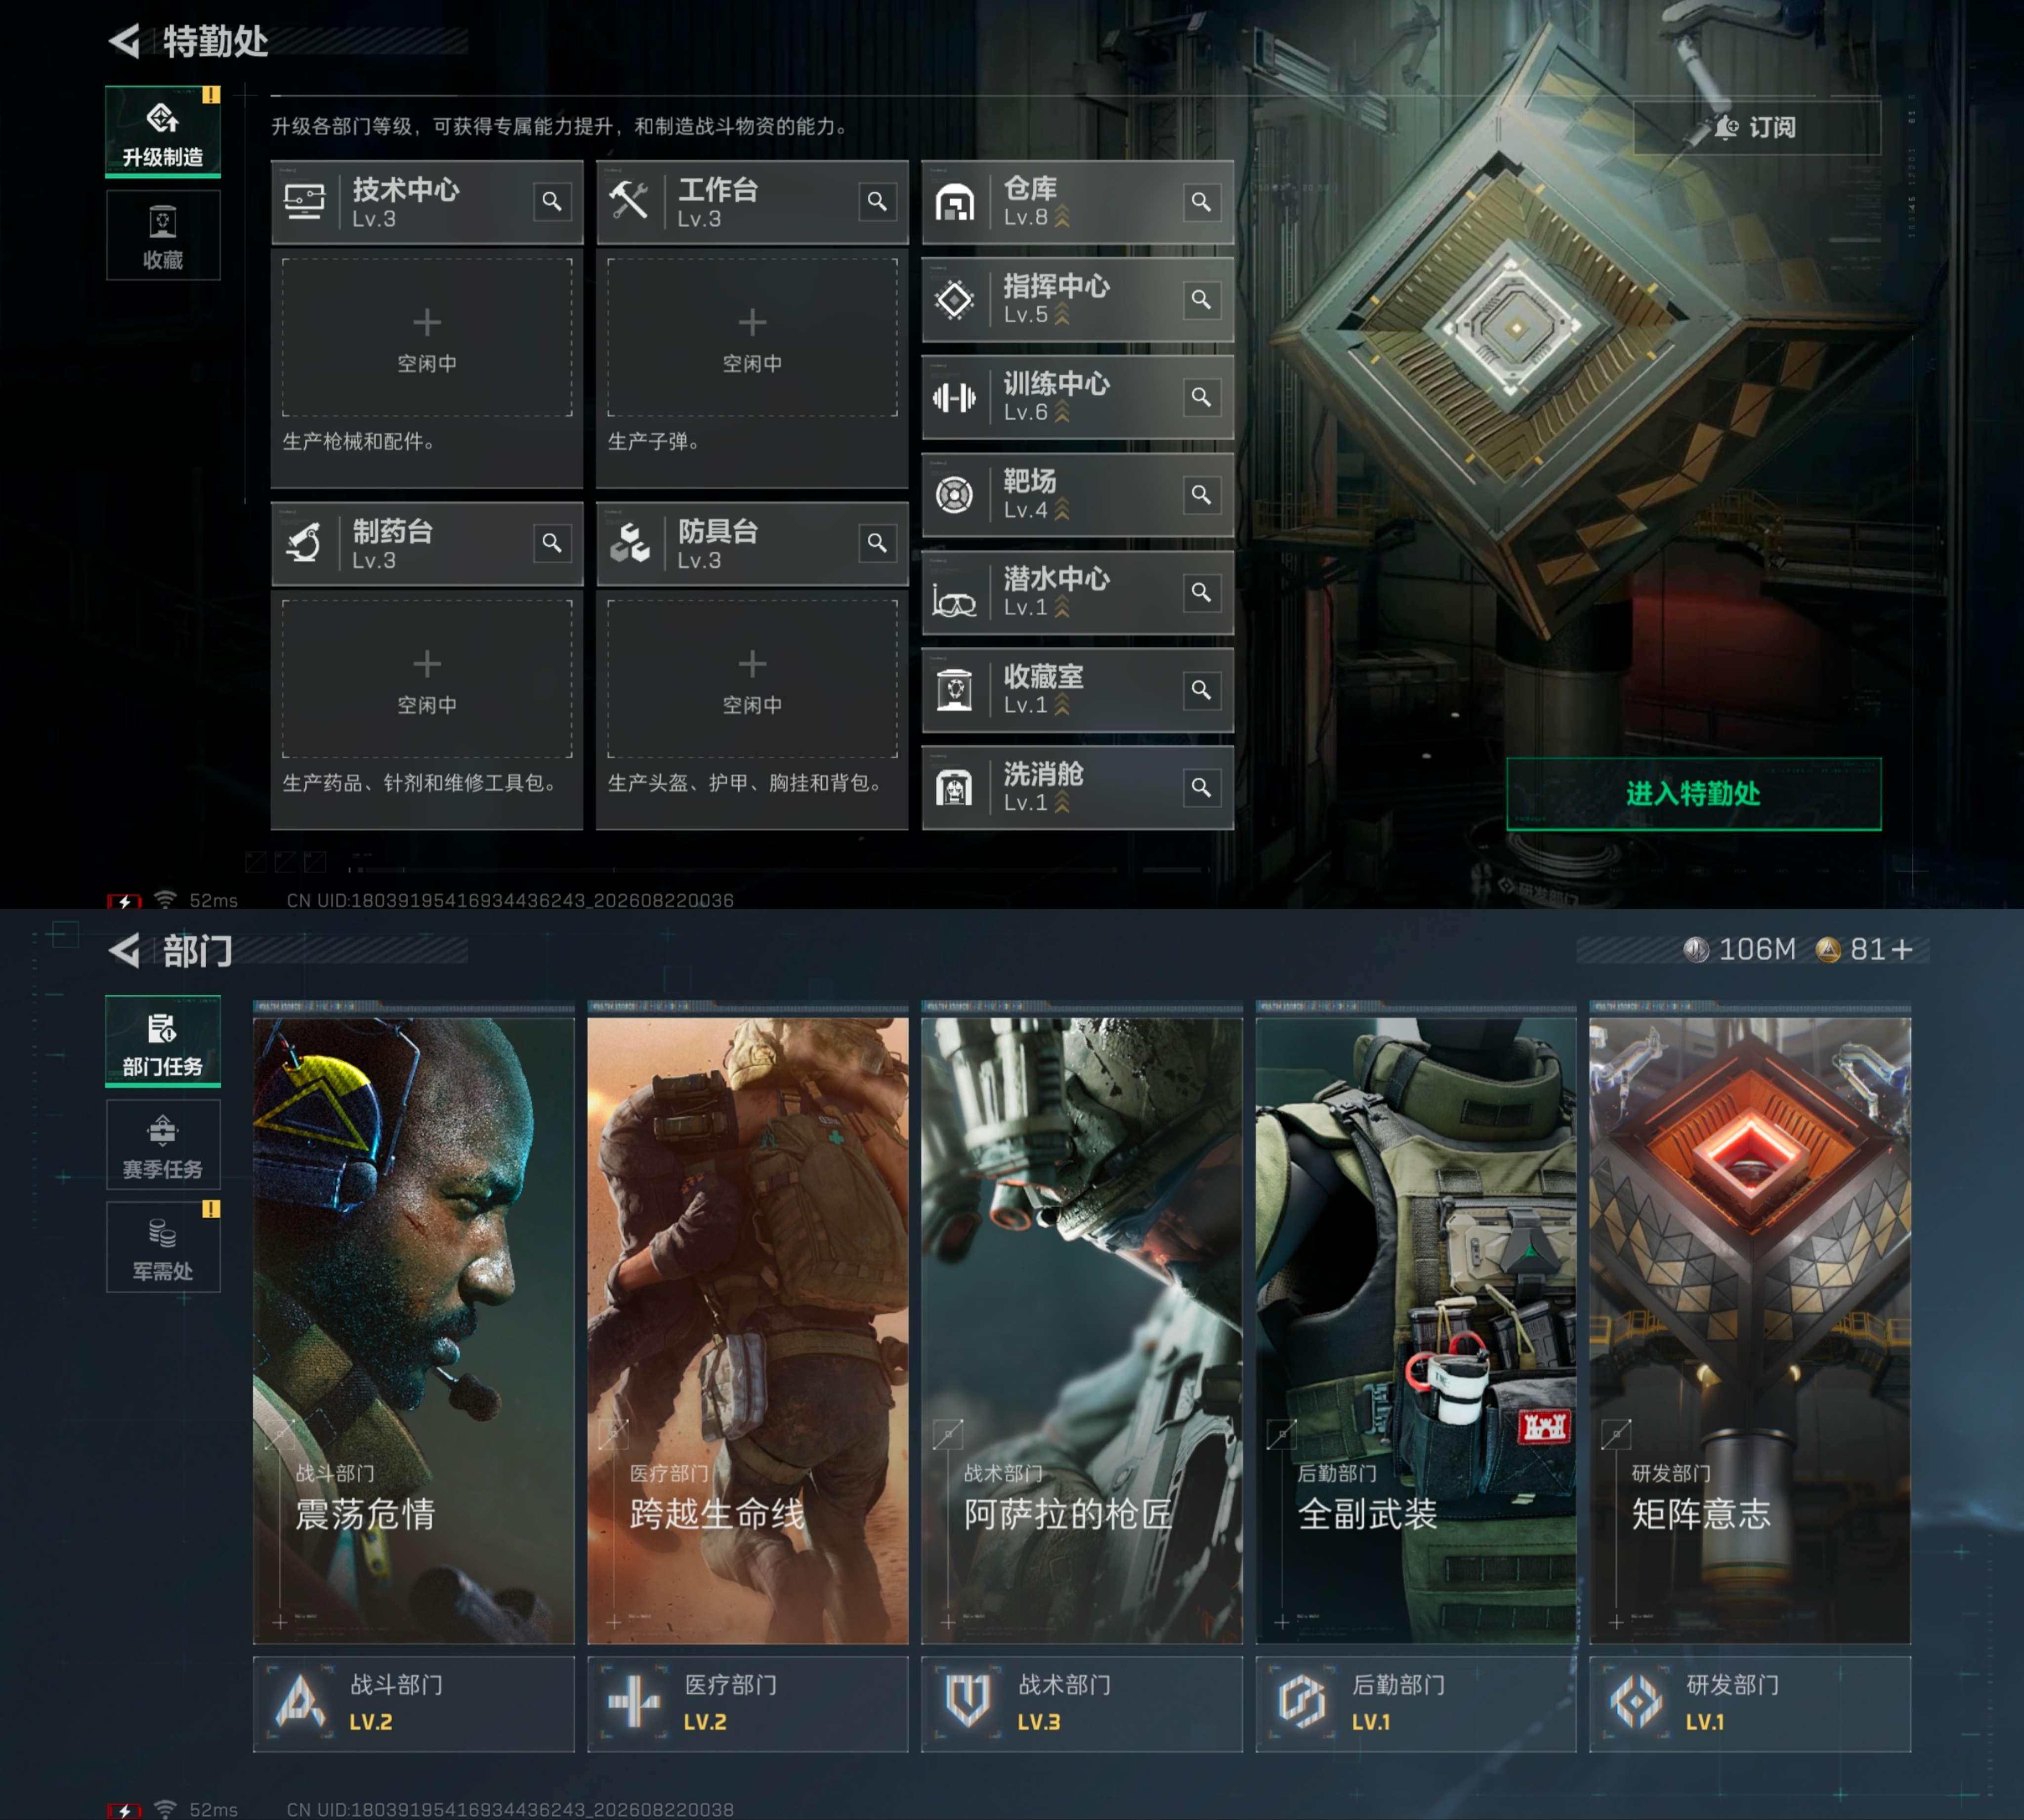The image size is (2024, 1820).
Task: Click the 指挥中心 Lv.5 upgrade arrows
Action: point(1062,314)
